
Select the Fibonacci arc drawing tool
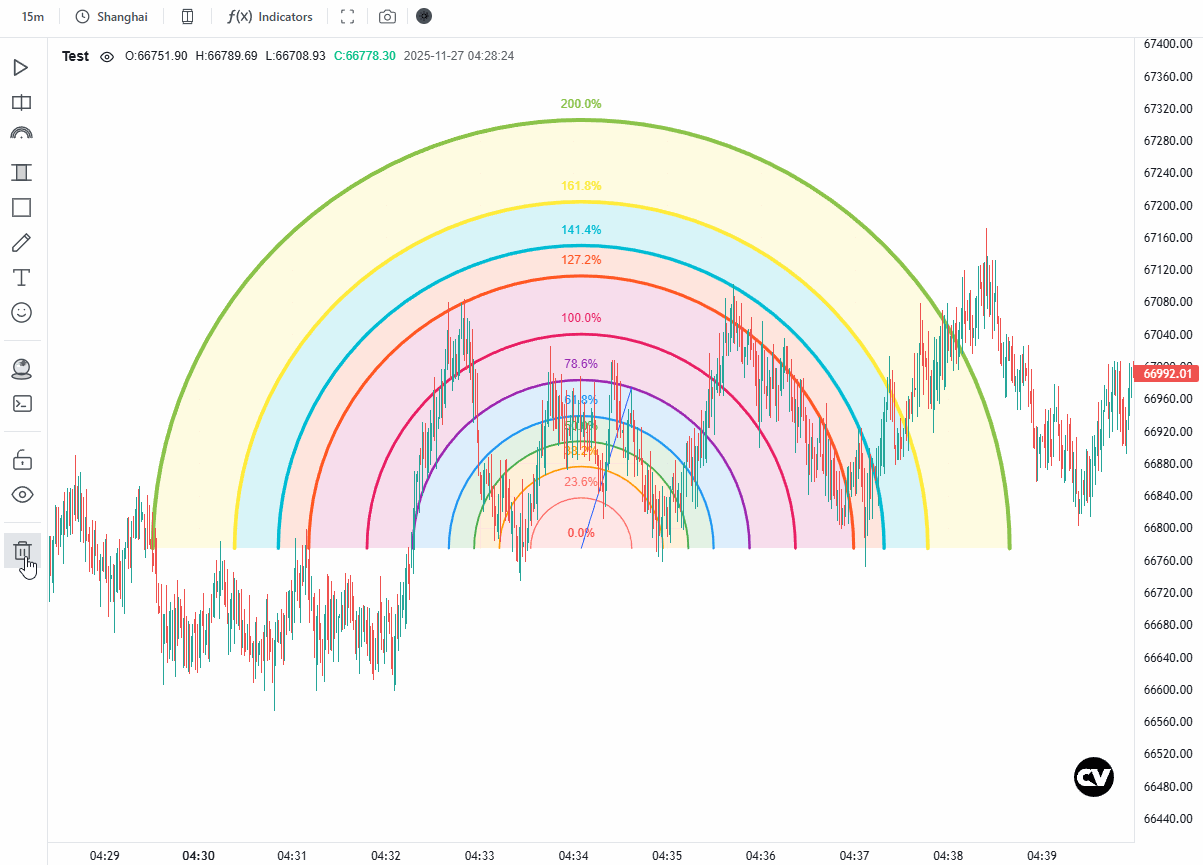coord(21,133)
